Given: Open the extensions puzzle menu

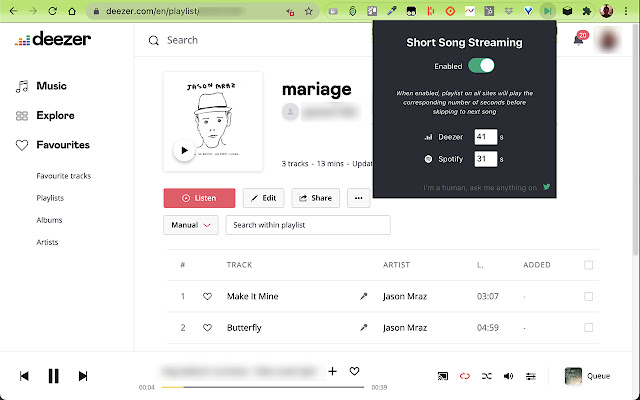Looking at the screenshot, I should 587,11.
